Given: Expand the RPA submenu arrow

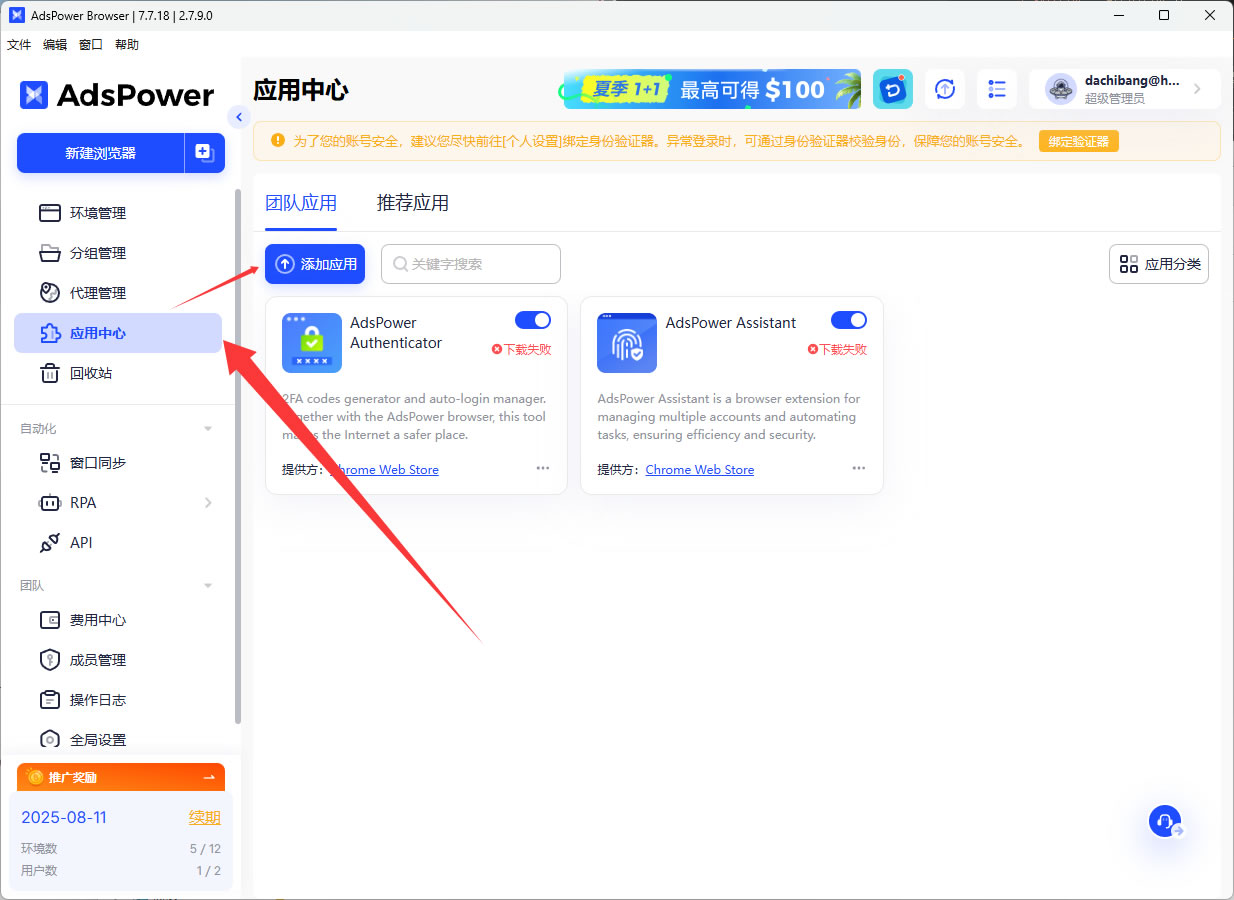Looking at the screenshot, I should (208, 503).
